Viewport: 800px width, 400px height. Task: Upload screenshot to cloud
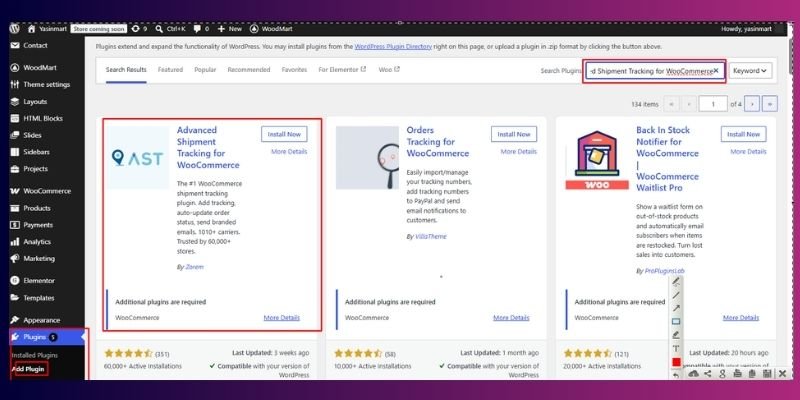(x=693, y=374)
